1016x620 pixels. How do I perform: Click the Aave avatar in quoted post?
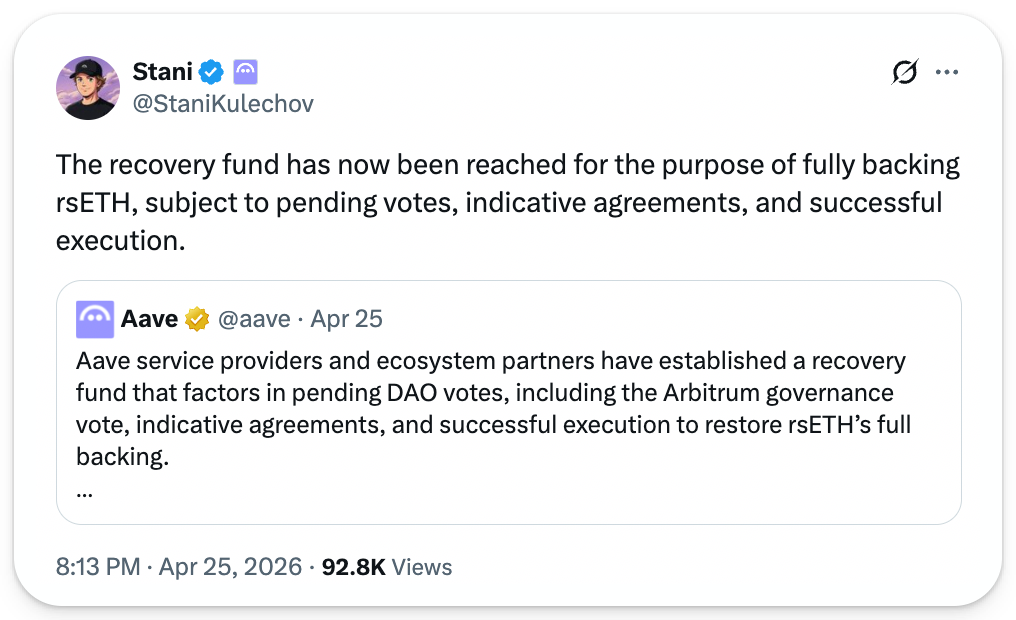coord(95,319)
